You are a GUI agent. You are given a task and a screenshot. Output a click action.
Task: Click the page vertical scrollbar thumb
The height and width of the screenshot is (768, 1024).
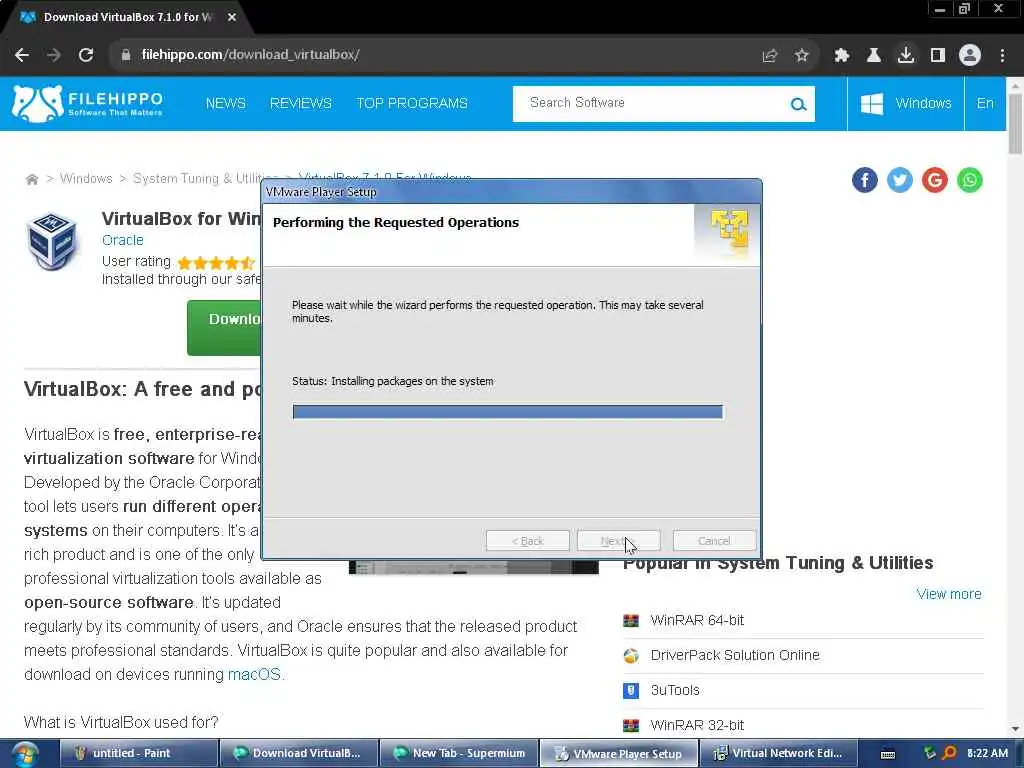pyautogui.click(x=1015, y=124)
